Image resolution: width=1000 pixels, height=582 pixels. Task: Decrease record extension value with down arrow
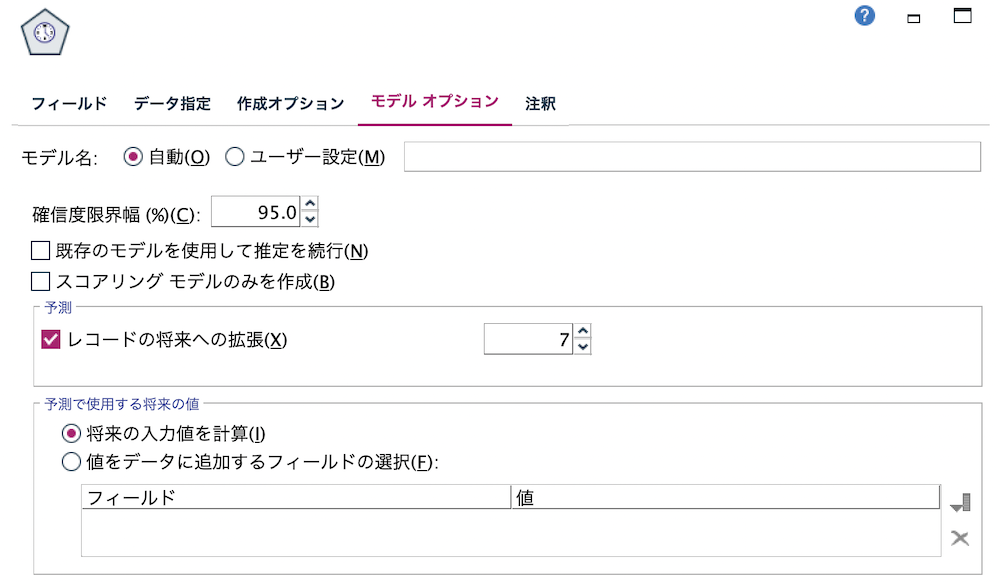583,345
